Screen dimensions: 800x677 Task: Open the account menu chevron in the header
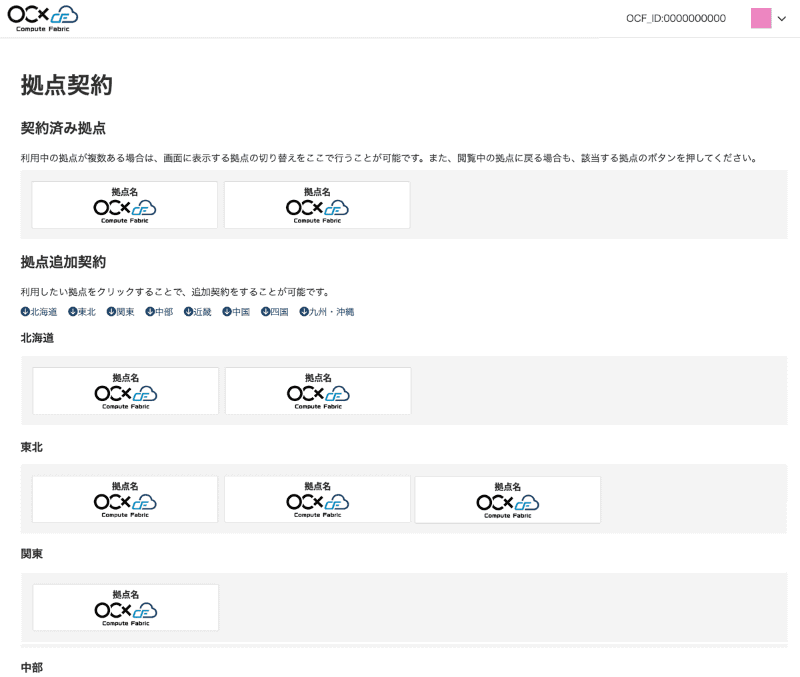pyautogui.click(x=781, y=17)
